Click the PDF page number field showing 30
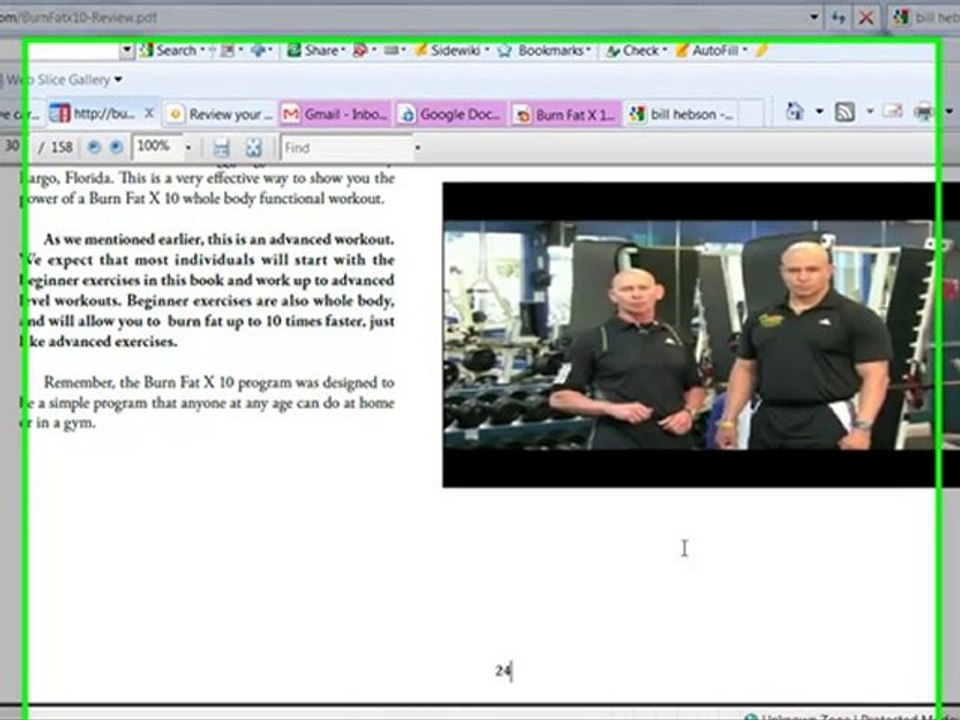 pos(12,146)
